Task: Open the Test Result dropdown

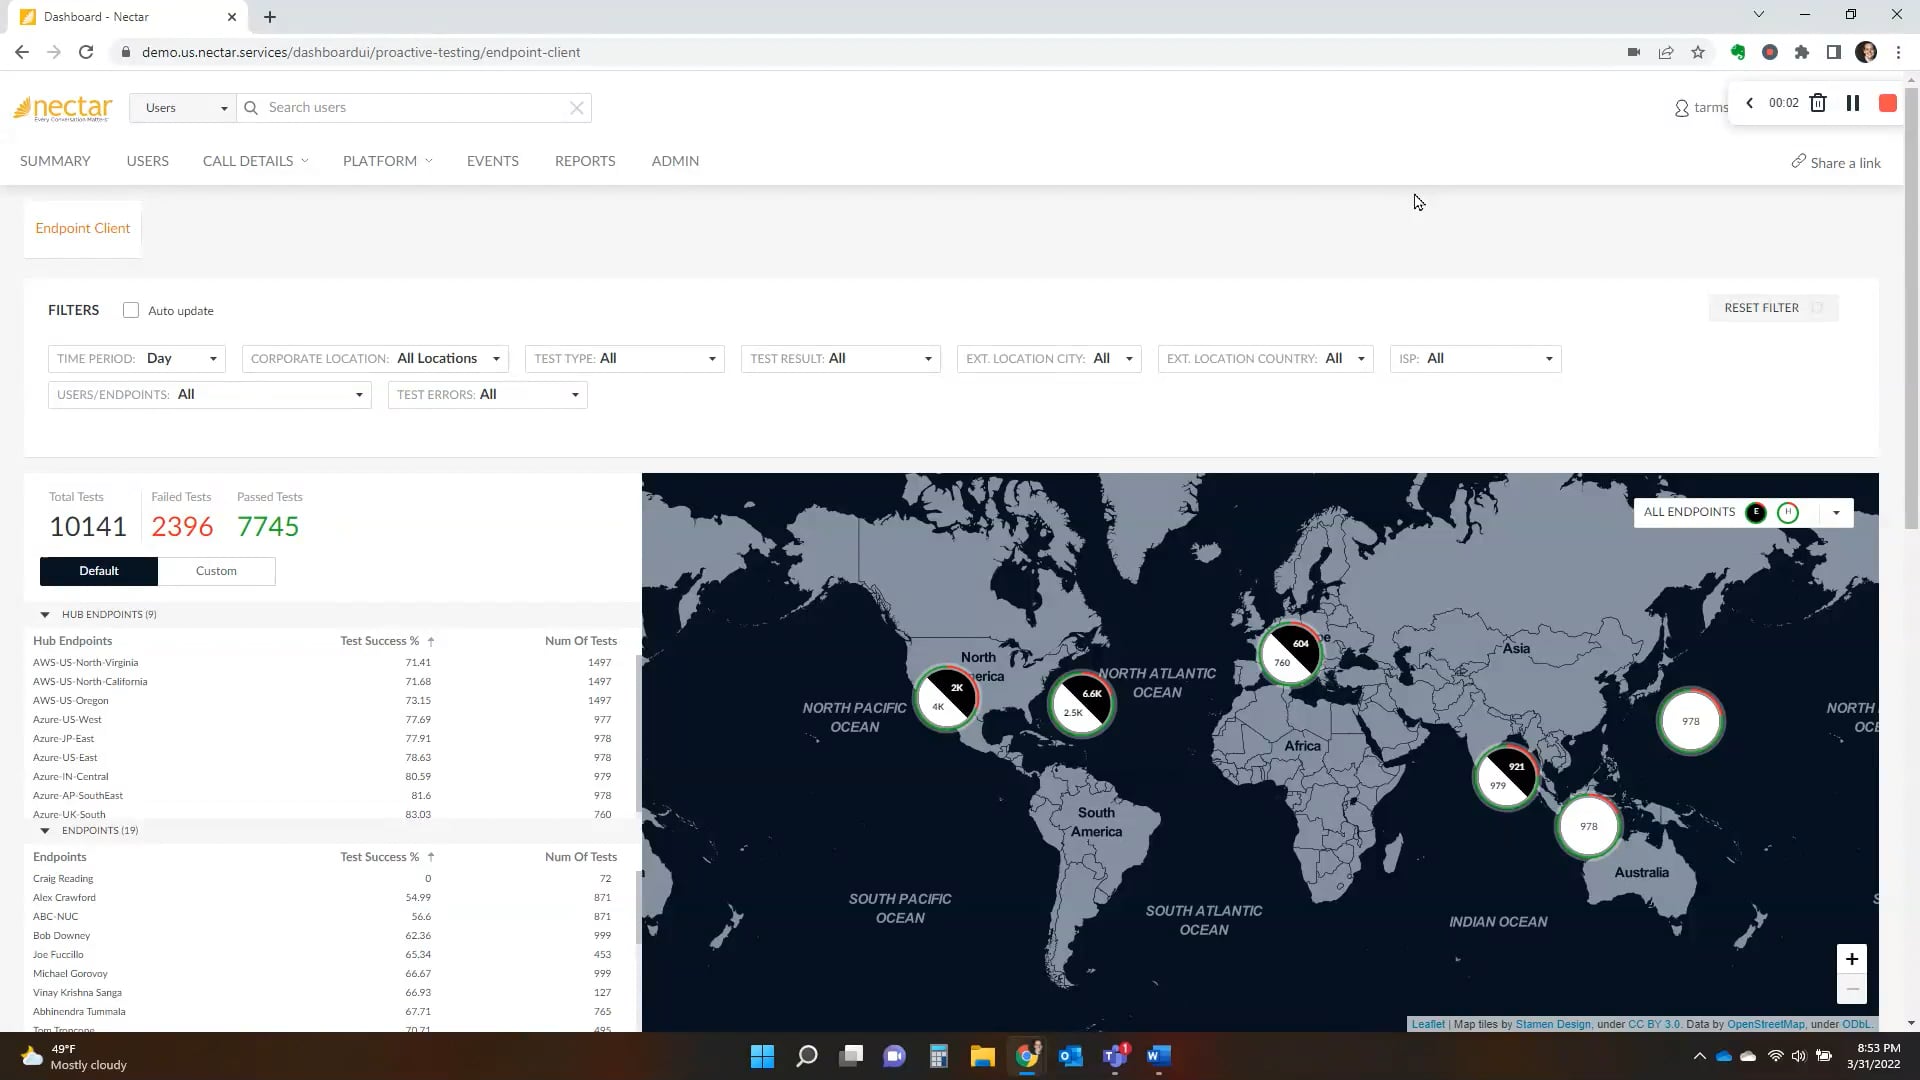Action: pos(841,359)
